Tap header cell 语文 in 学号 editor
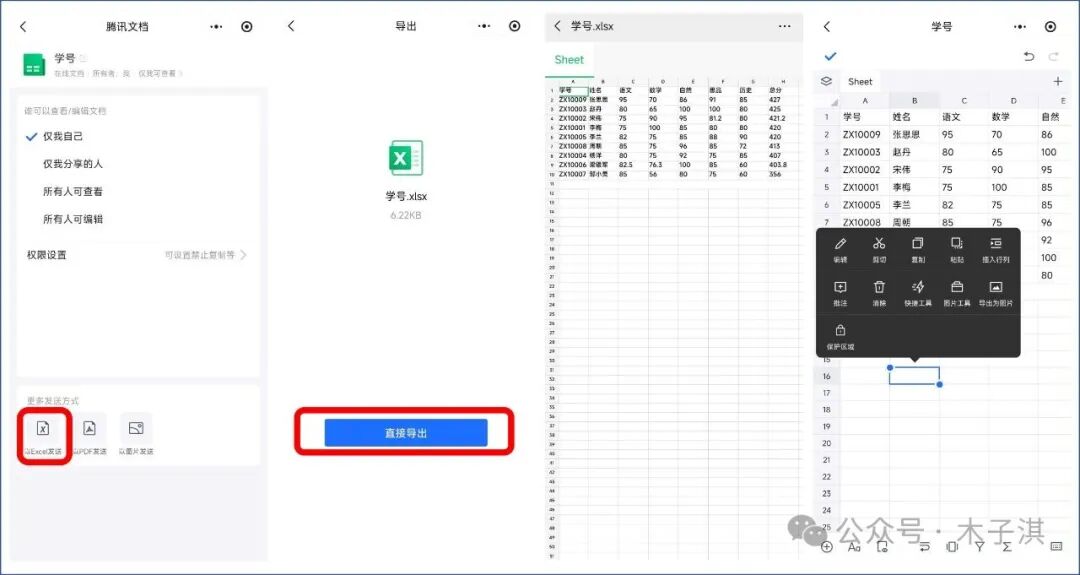 tap(964, 117)
